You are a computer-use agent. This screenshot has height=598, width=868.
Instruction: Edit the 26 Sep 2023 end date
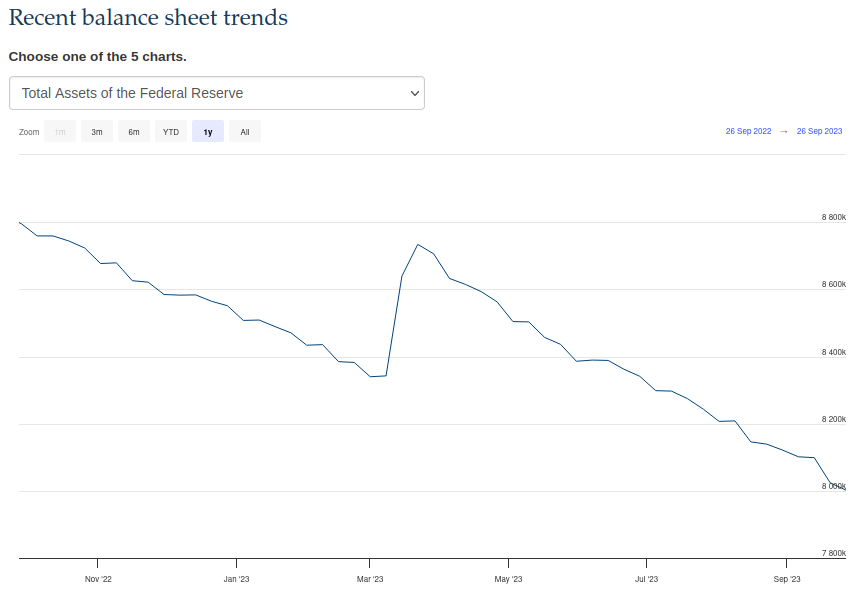click(819, 132)
